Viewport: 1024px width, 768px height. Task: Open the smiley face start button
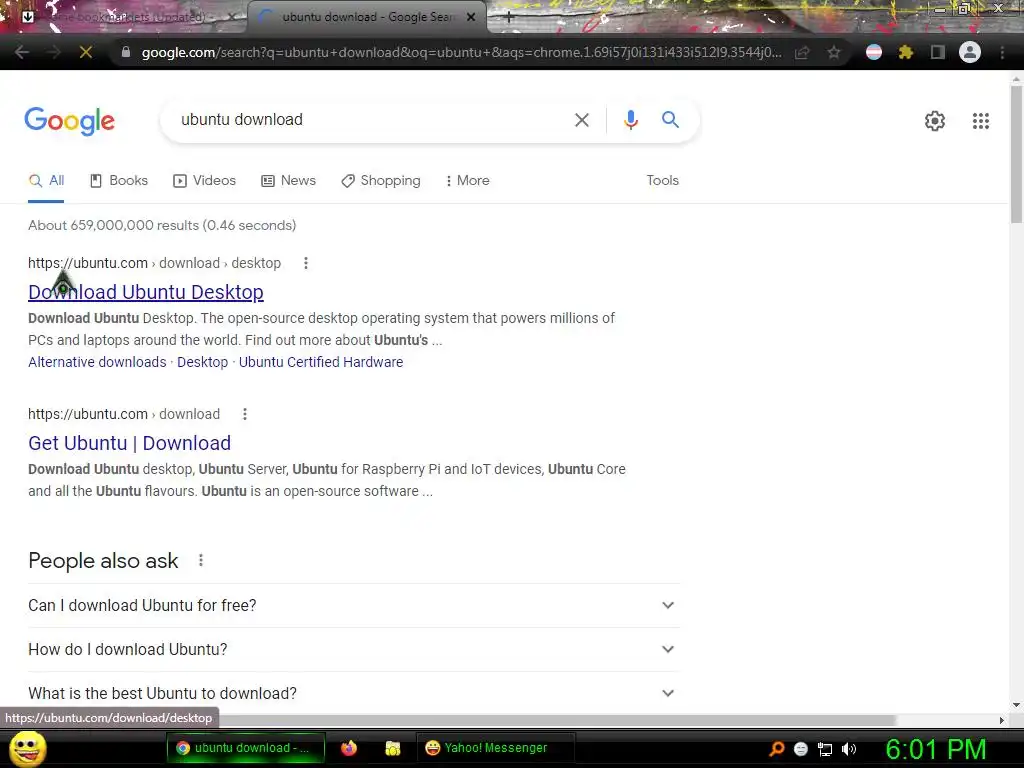(28, 748)
